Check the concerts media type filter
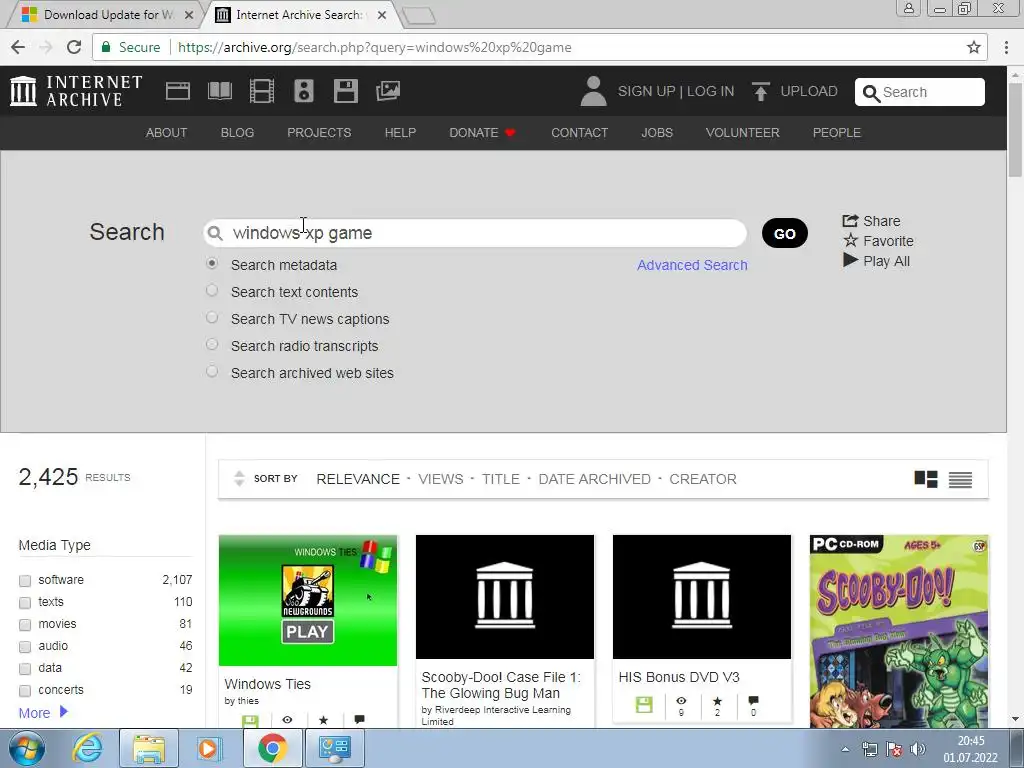This screenshot has width=1024, height=768. (x=25, y=691)
